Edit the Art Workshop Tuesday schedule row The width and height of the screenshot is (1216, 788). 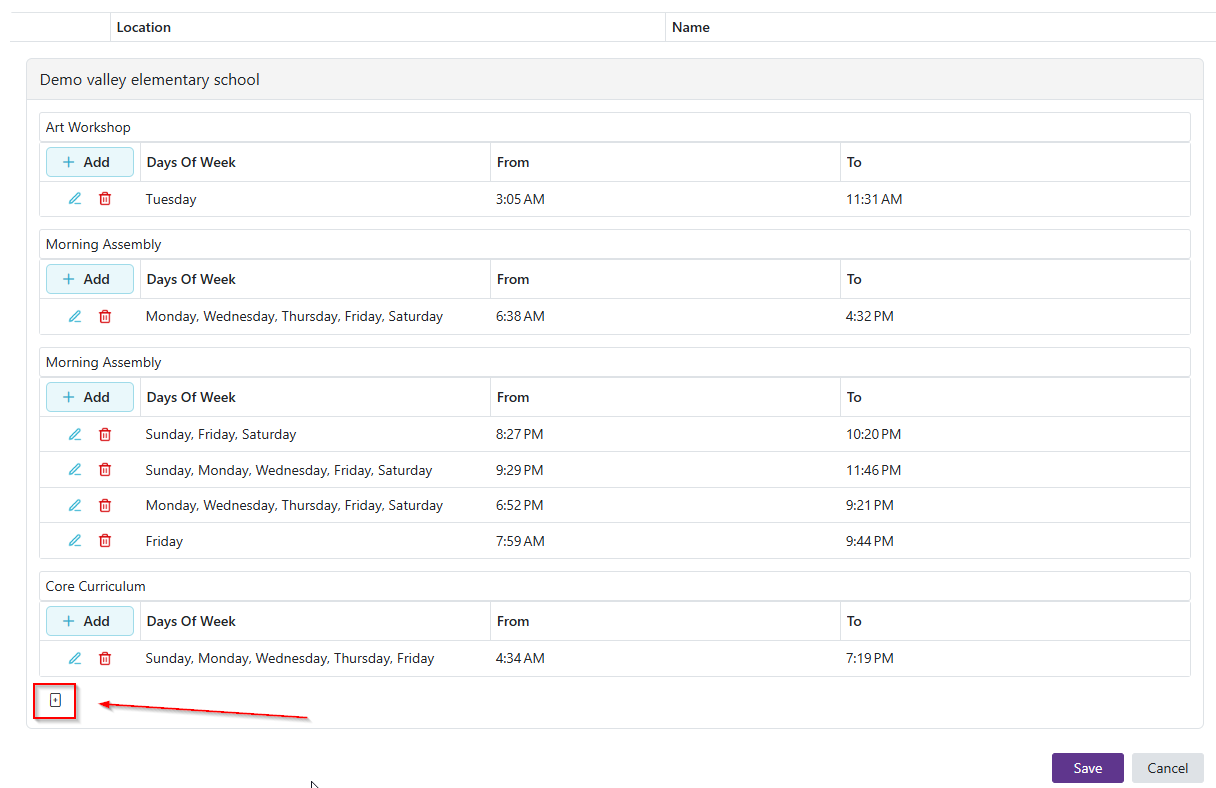click(x=75, y=199)
